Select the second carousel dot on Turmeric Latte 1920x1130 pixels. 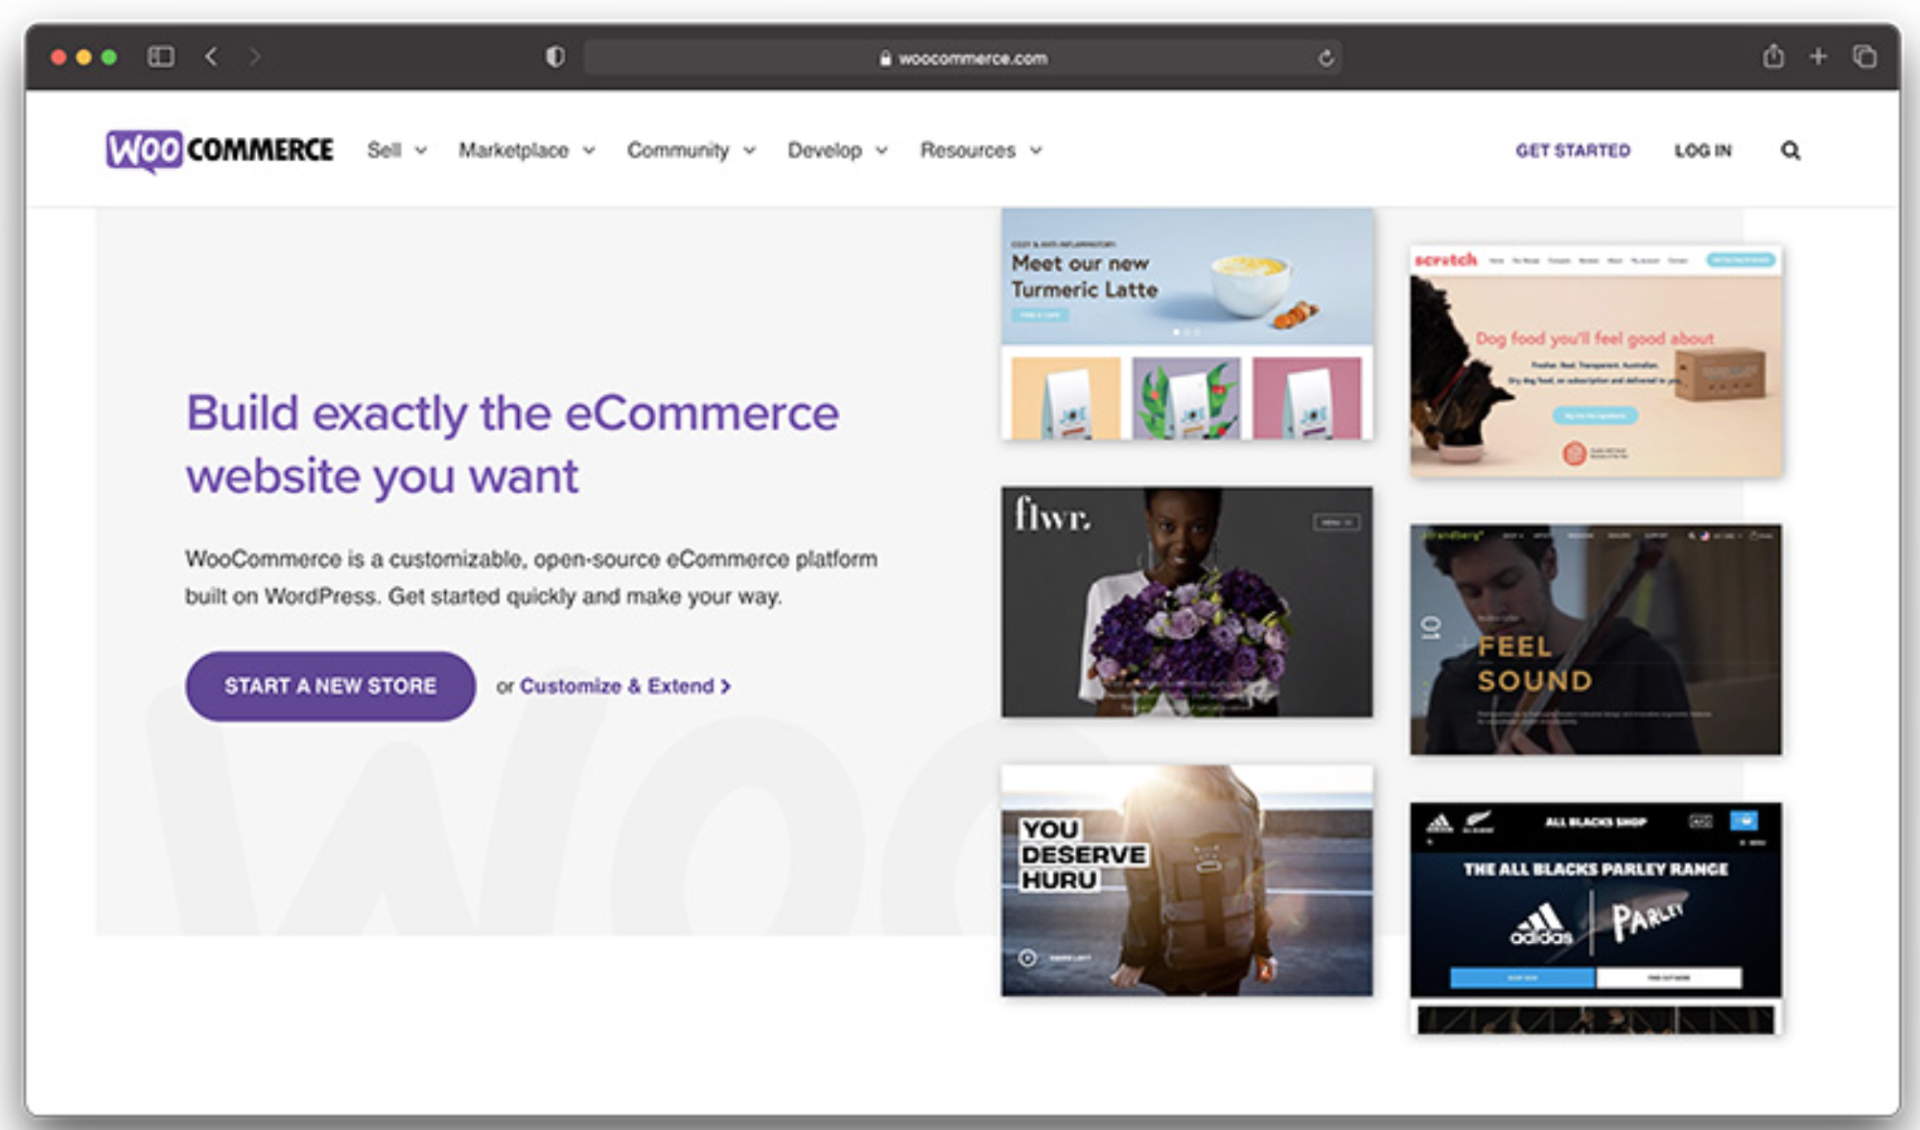pyautogui.click(x=1187, y=331)
